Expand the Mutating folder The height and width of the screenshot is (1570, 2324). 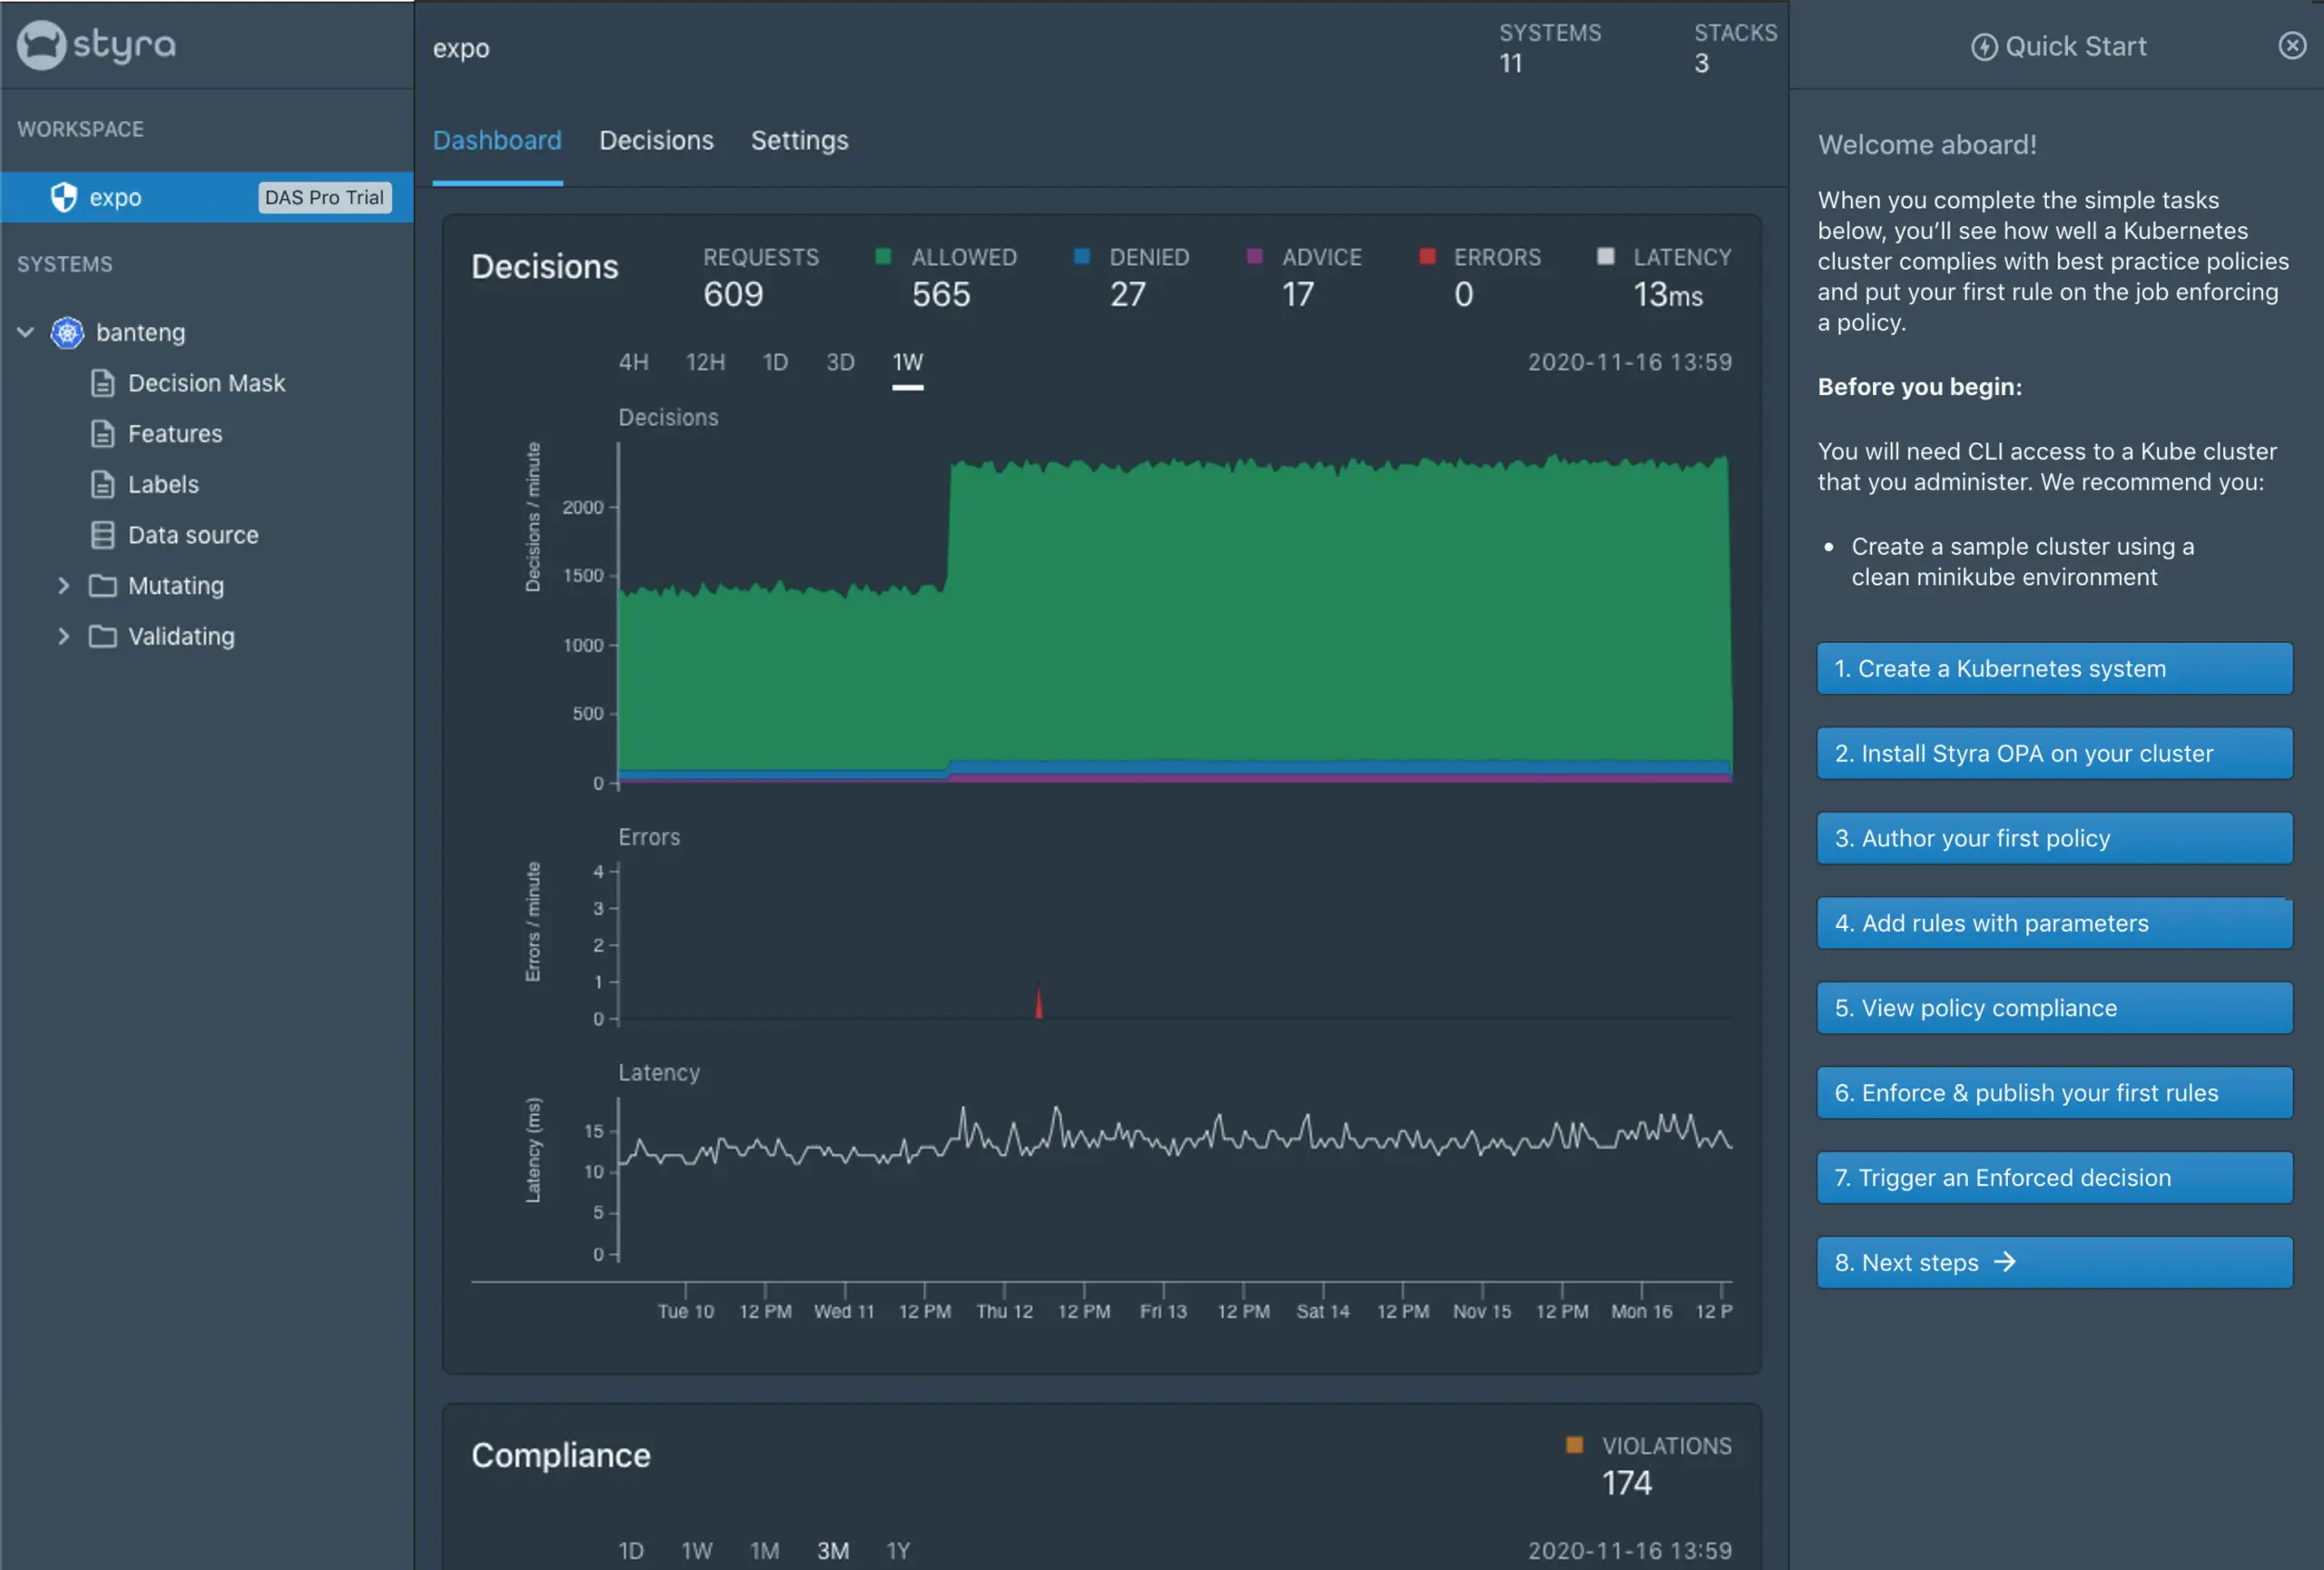(63, 586)
